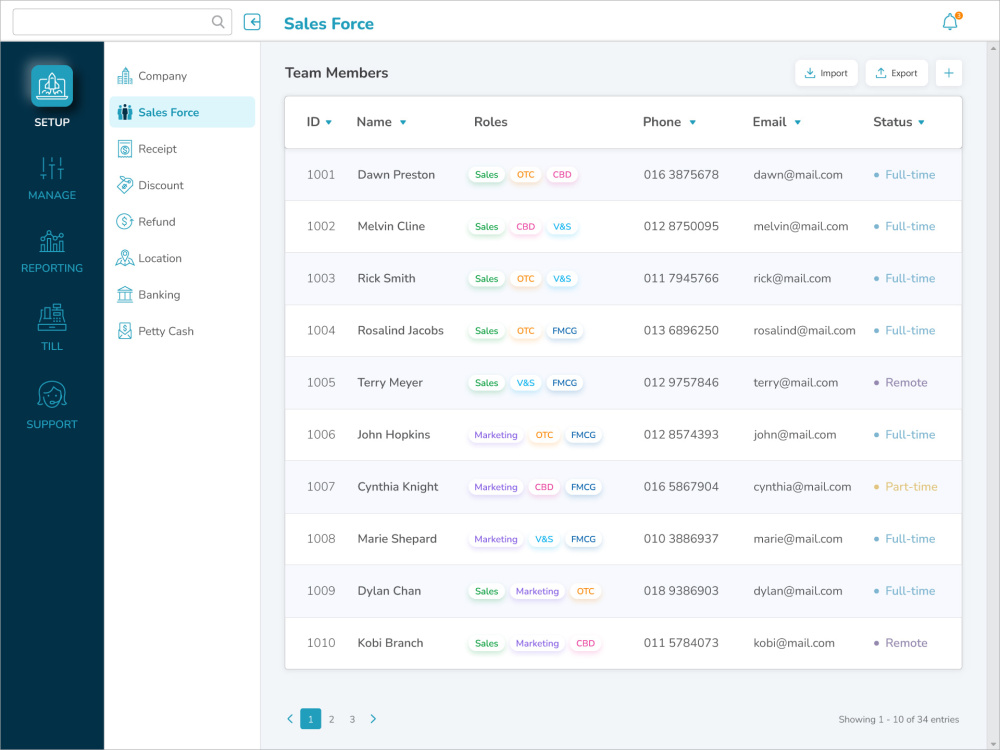Open the Status column sort dropdown
Viewport: 1000px width, 750px height.
click(x=921, y=122)
